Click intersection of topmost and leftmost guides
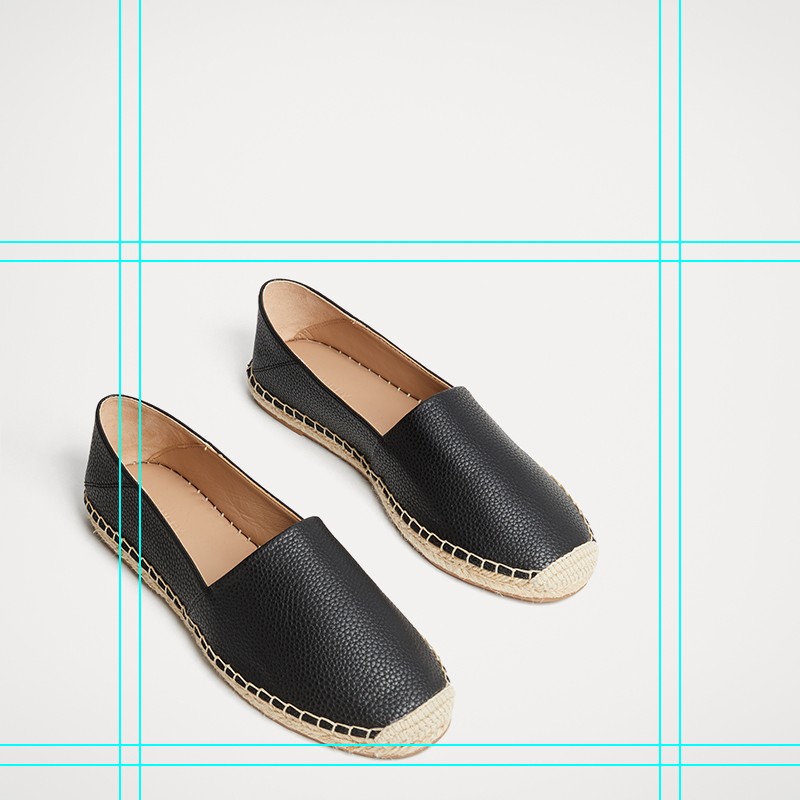This screenshot has height=800, width=800. point(120,242)
